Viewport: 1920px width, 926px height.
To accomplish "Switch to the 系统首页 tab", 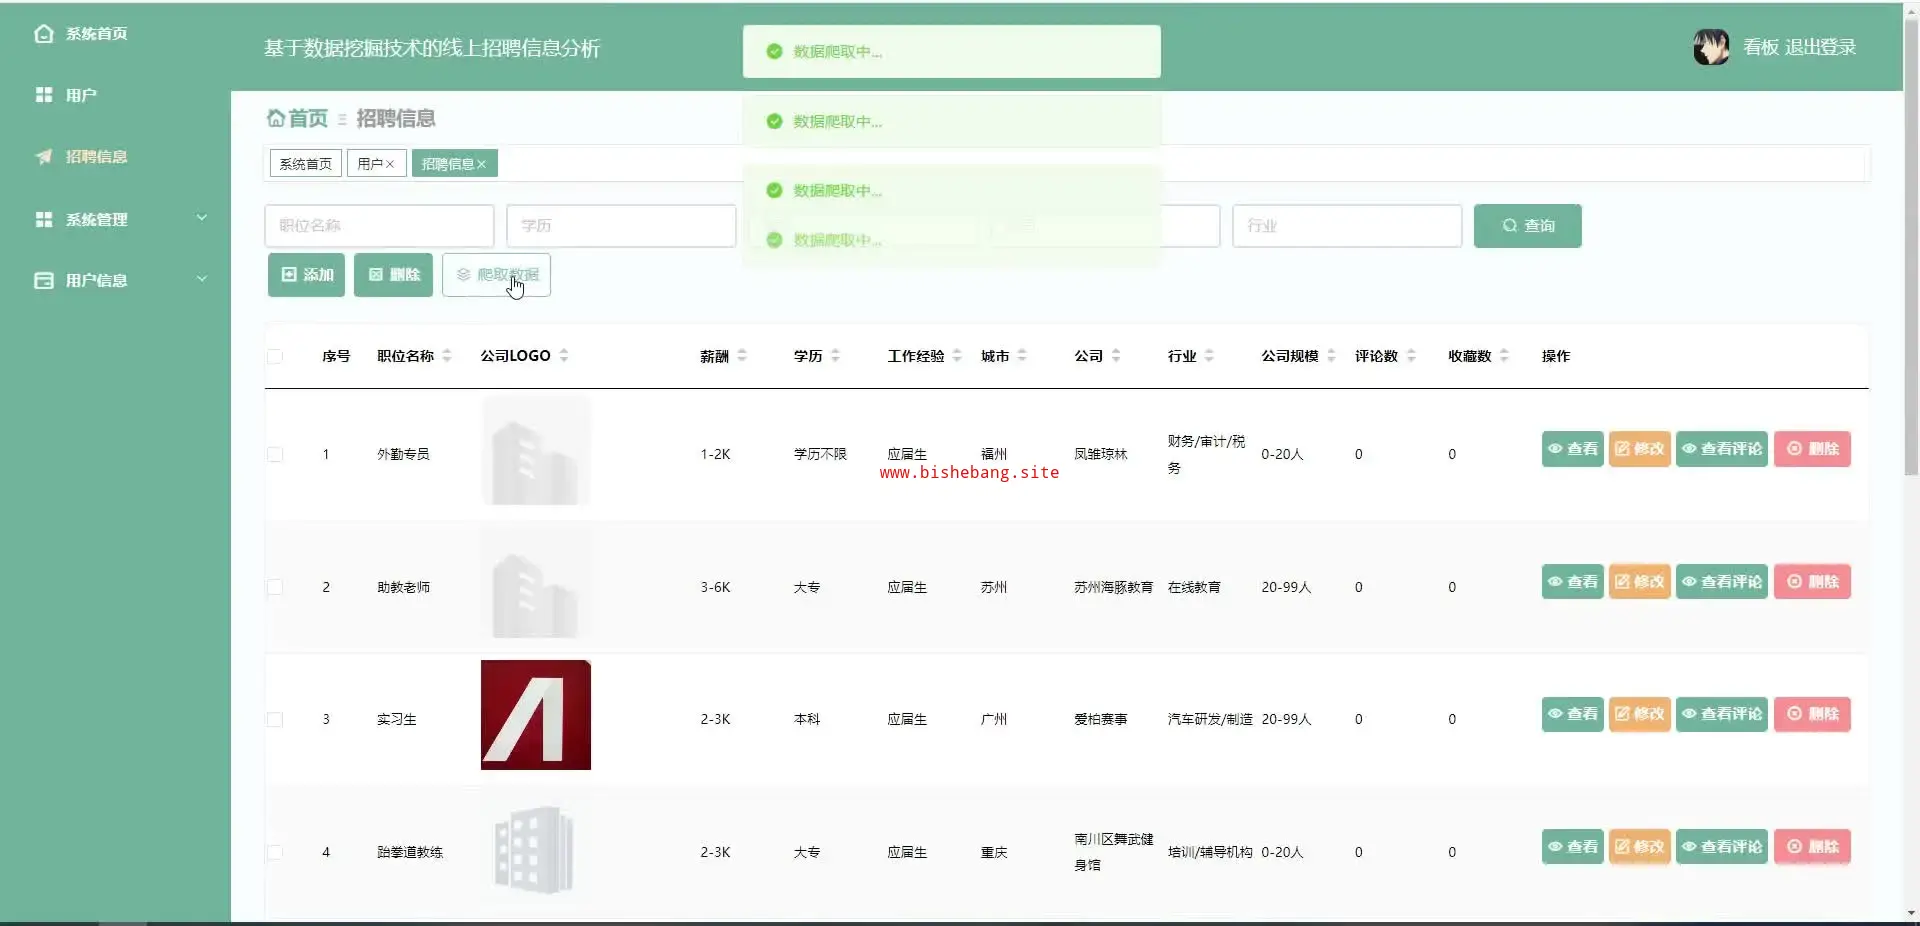I will tap(305, 164).
